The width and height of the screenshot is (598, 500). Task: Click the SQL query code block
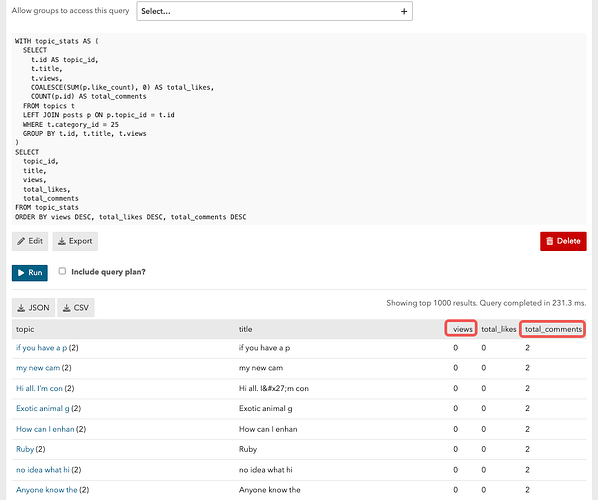click(299, 129)
